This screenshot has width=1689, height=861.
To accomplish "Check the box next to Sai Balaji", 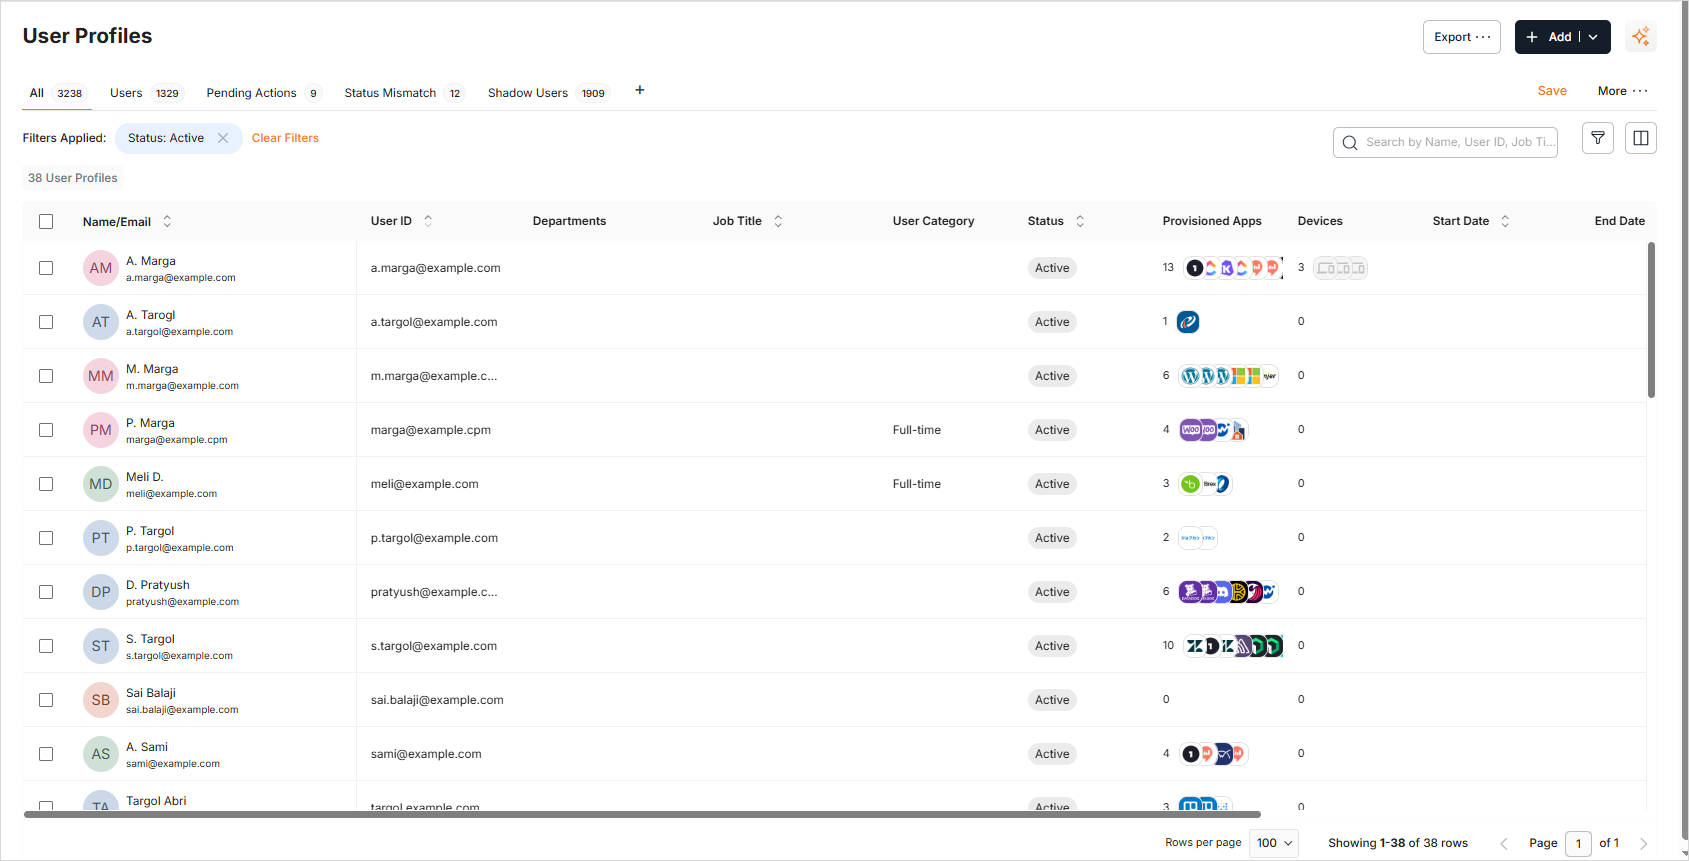I will 46,700.
